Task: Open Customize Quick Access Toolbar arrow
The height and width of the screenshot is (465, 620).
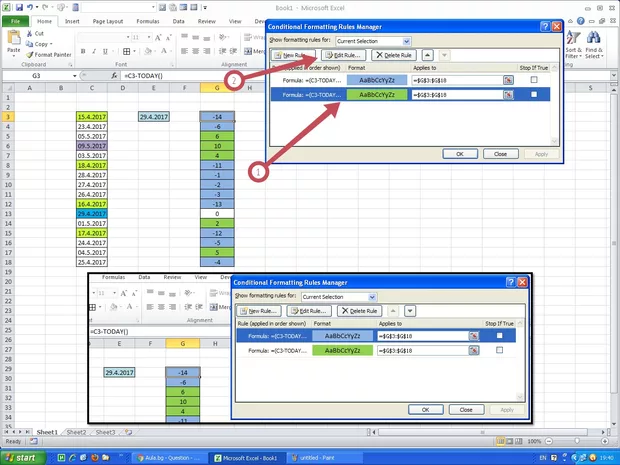Action: (205, 7)
